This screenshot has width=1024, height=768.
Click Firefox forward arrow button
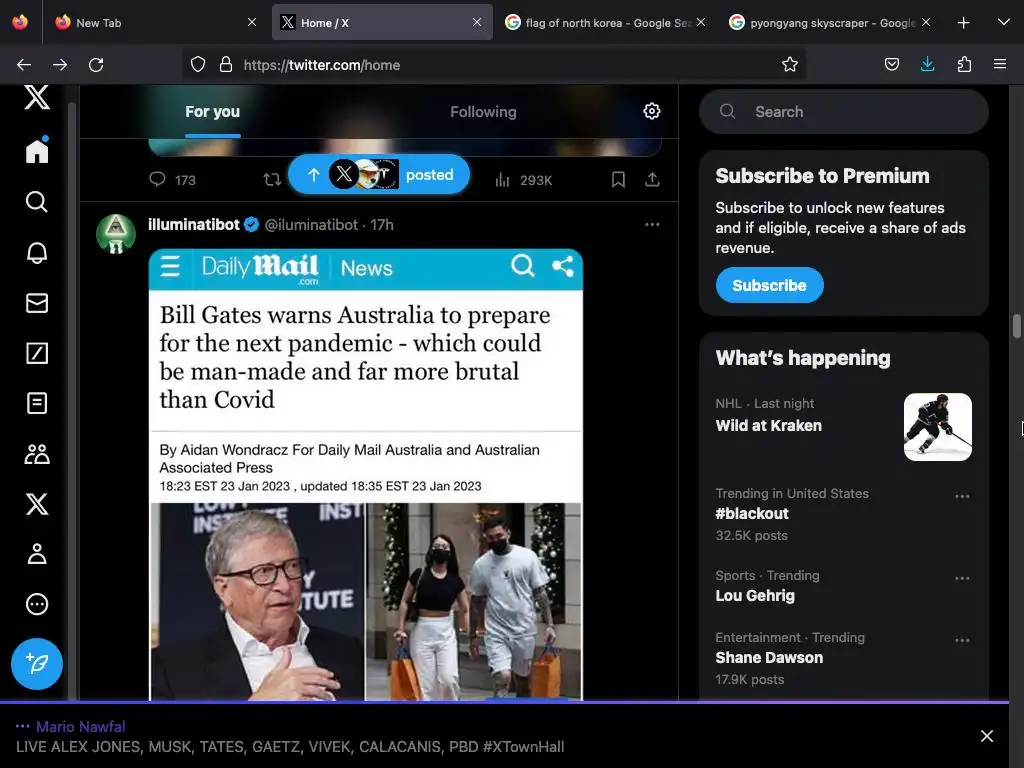pyautogui.click(x=60, y=65)
